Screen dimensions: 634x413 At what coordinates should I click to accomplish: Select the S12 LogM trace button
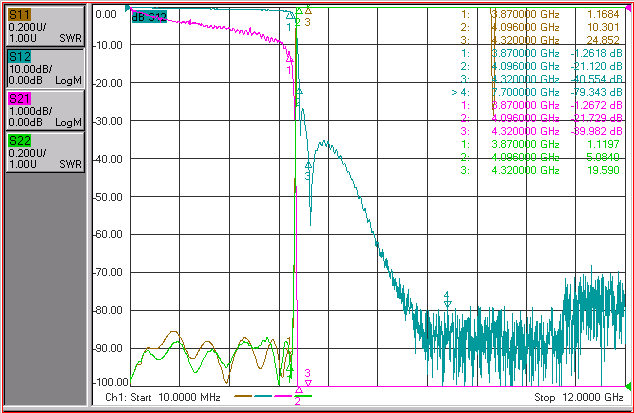(x=45, y=68)
